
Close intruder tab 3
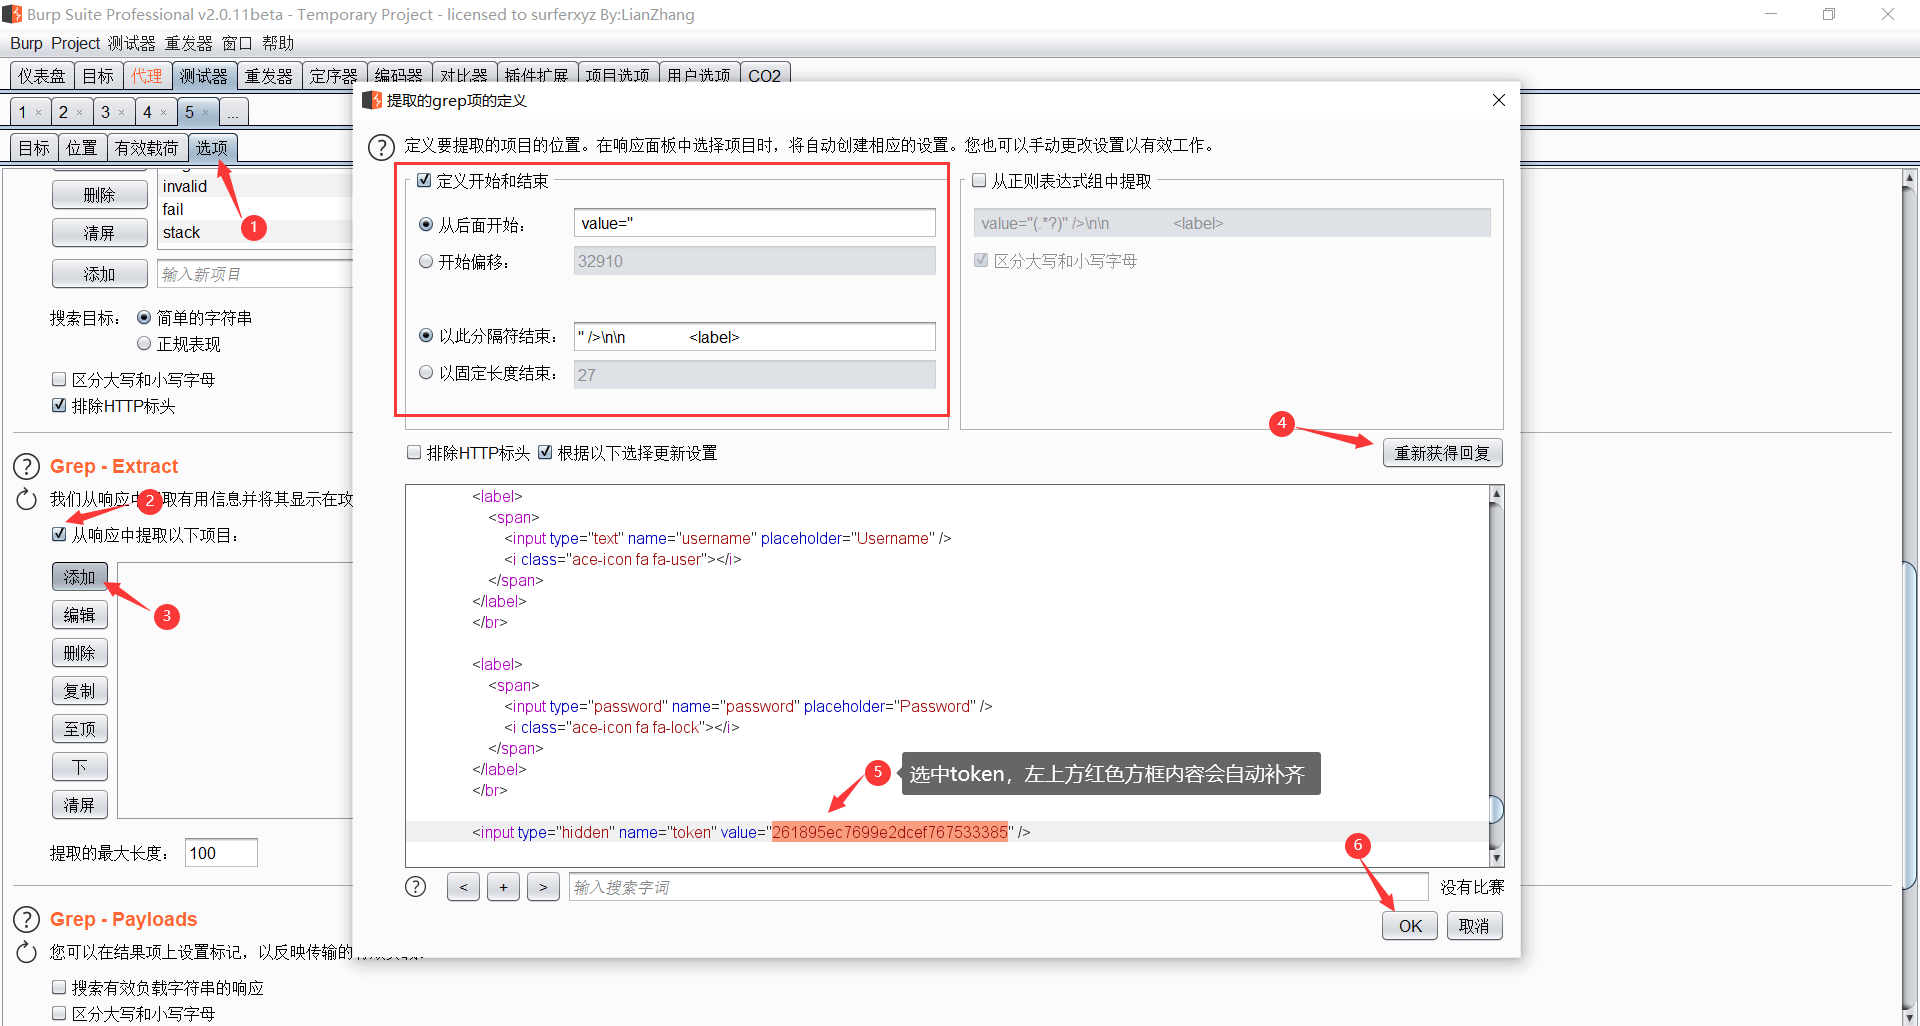[122, 113]
